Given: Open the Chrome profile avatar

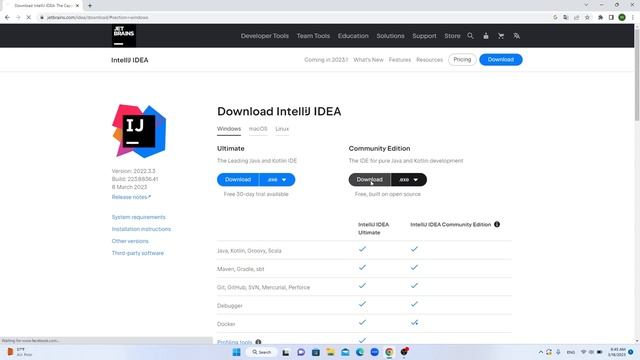Looking at the screenshot, I should [622, 18].
